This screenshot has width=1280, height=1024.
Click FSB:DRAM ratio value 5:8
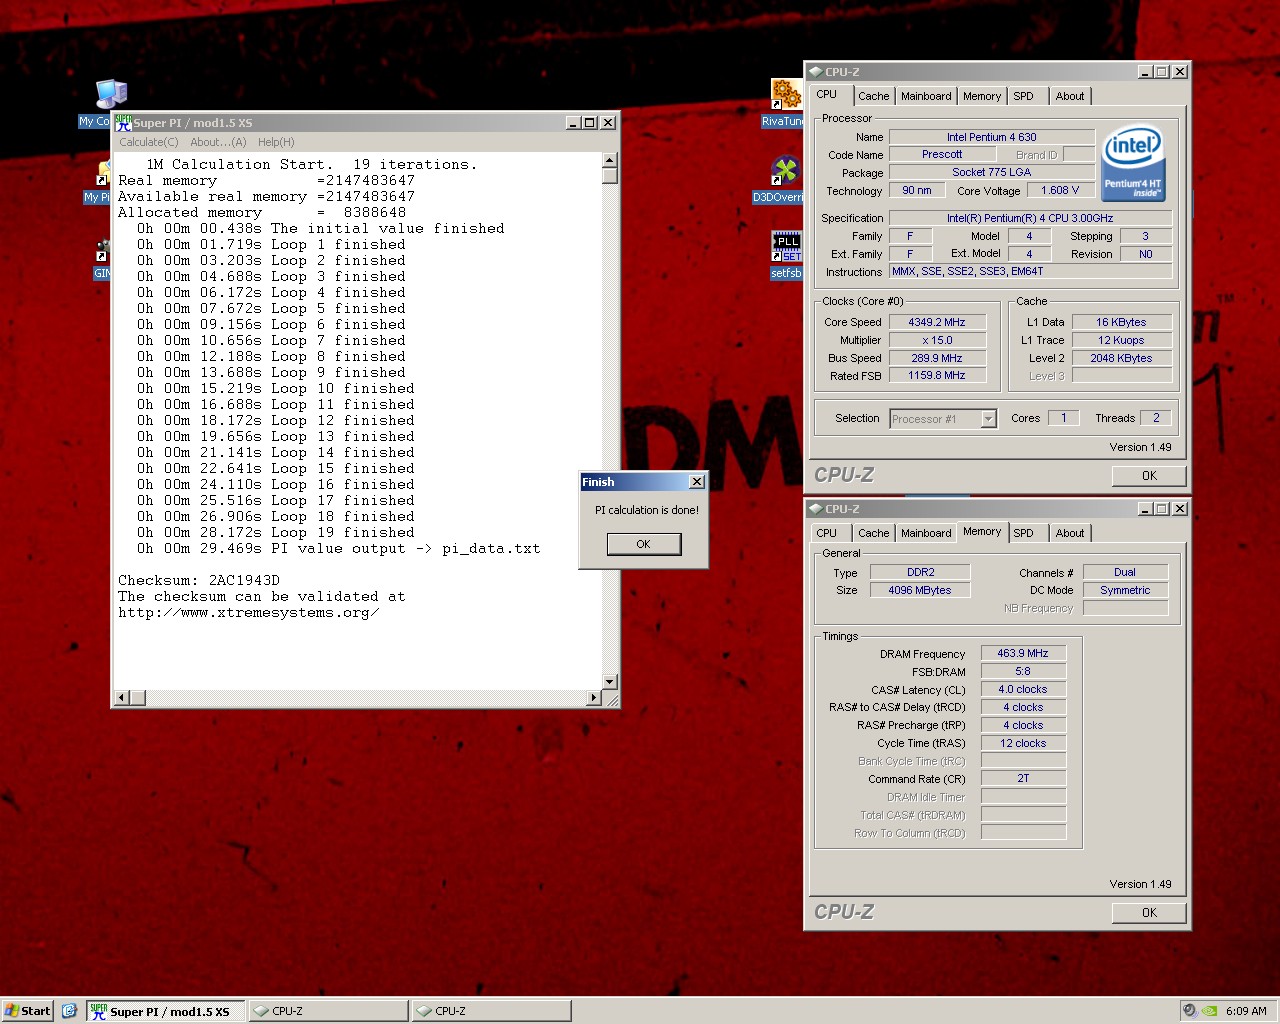pos(1023,671)
